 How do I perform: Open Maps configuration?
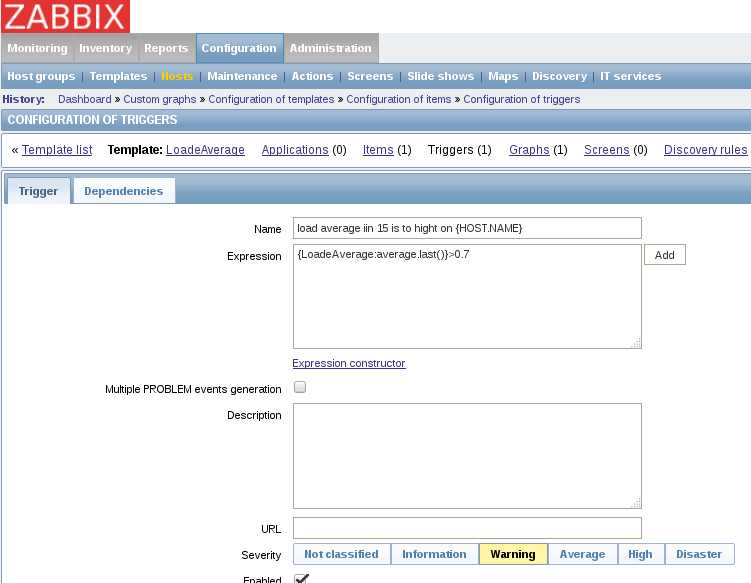pyautogui.click(x=503, y=76)
